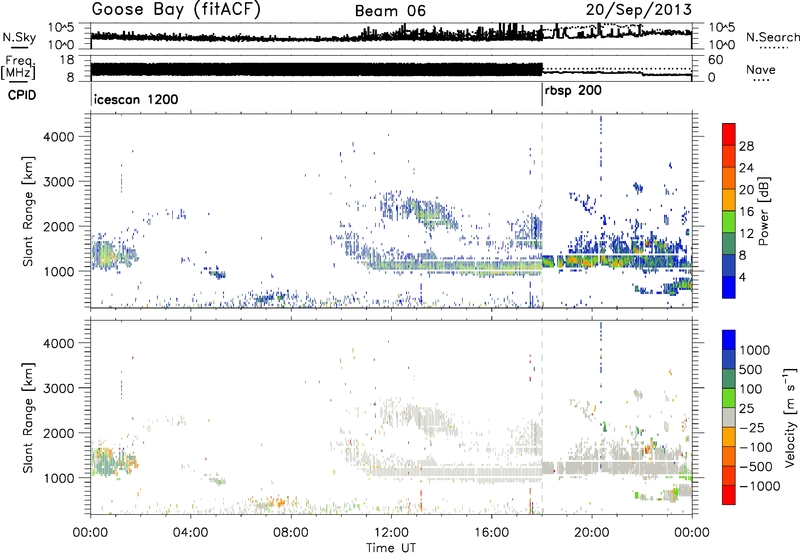Select the 'icescan 1200' CPID label
The width and height of the screenshot is (800, 554).
[x=136, y=99]
